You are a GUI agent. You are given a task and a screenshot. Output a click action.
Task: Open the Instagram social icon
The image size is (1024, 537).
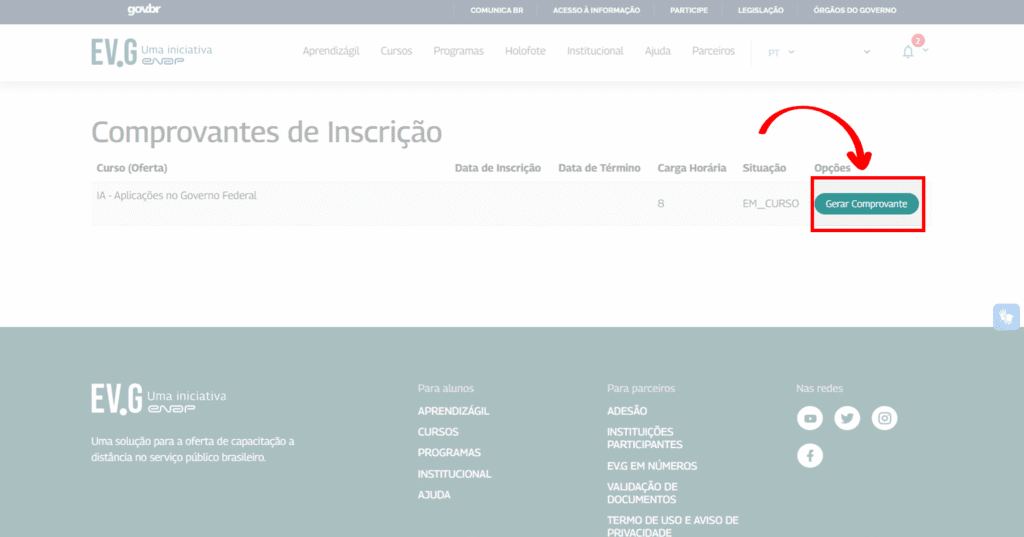pyautogui.click(x=884, y=418)
